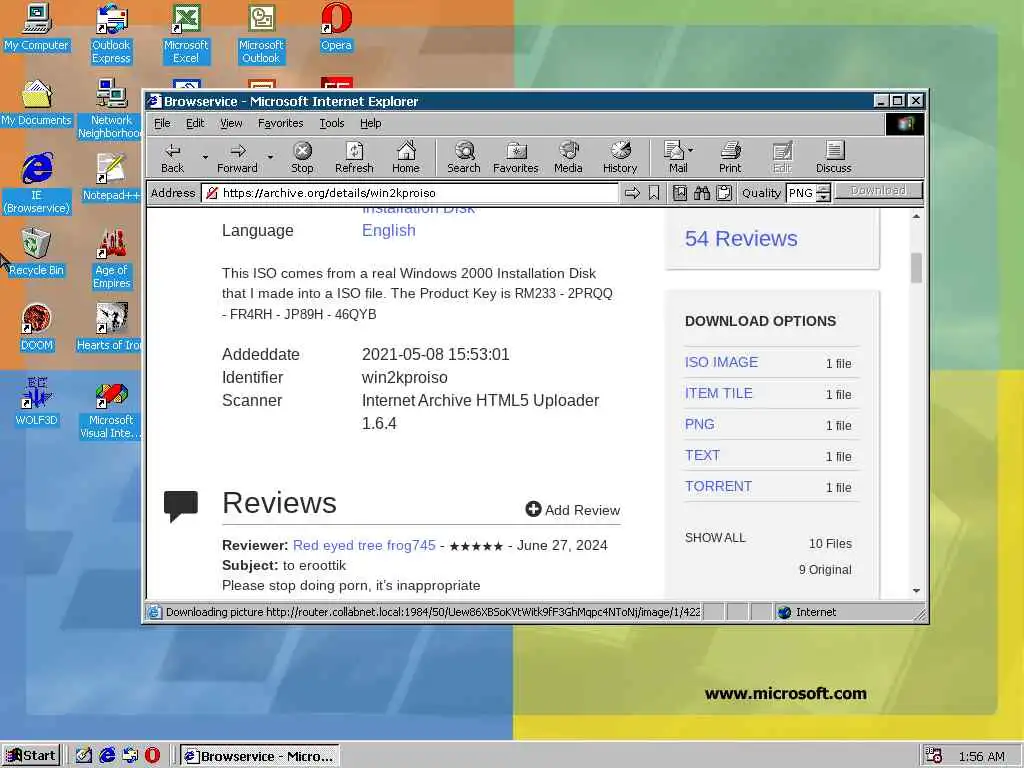The height and width of the screenshot is (768, 1024).
Task: Go to the Home page
Action: click(406, 157)
